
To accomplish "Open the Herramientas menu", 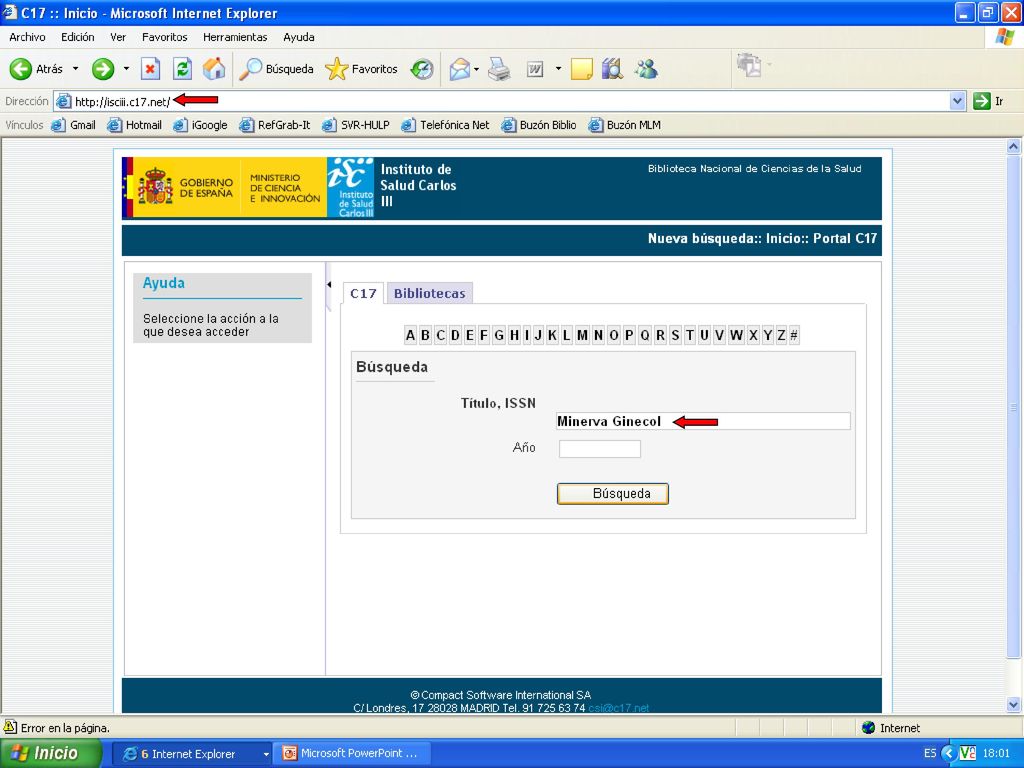I will tap(235, 37).
